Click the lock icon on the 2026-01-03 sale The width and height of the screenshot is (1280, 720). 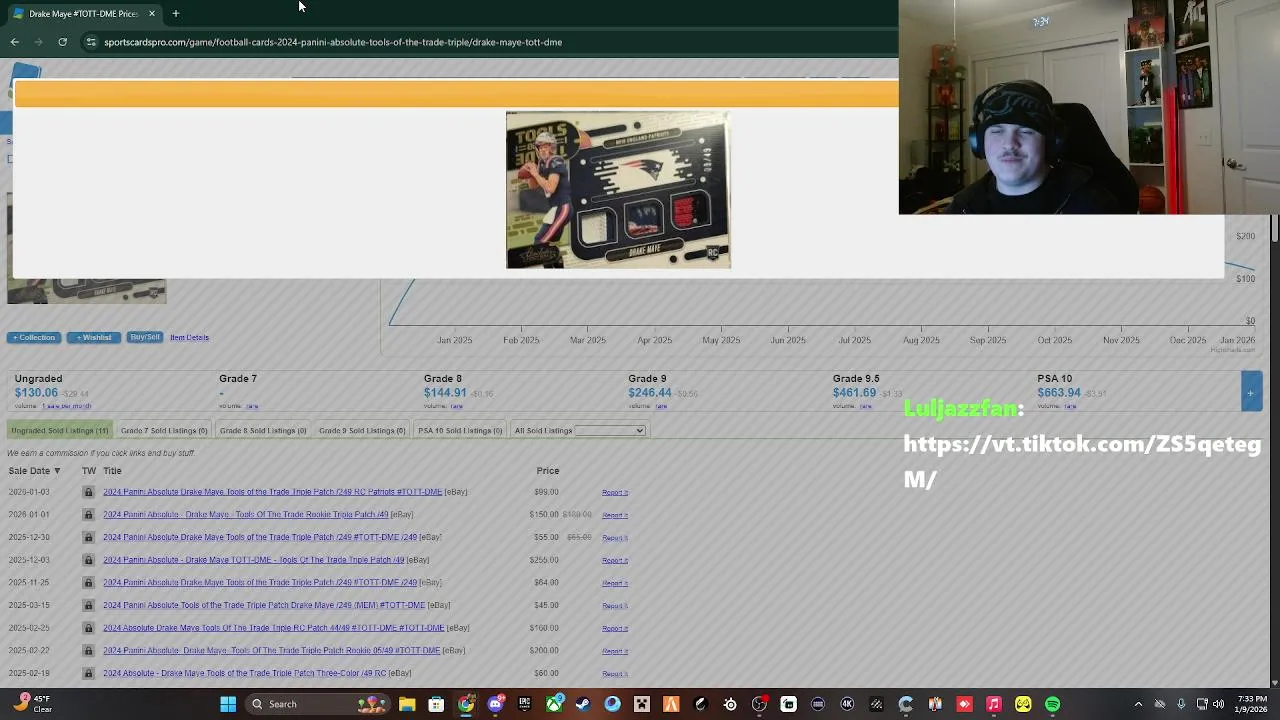[x=88, y=492]
